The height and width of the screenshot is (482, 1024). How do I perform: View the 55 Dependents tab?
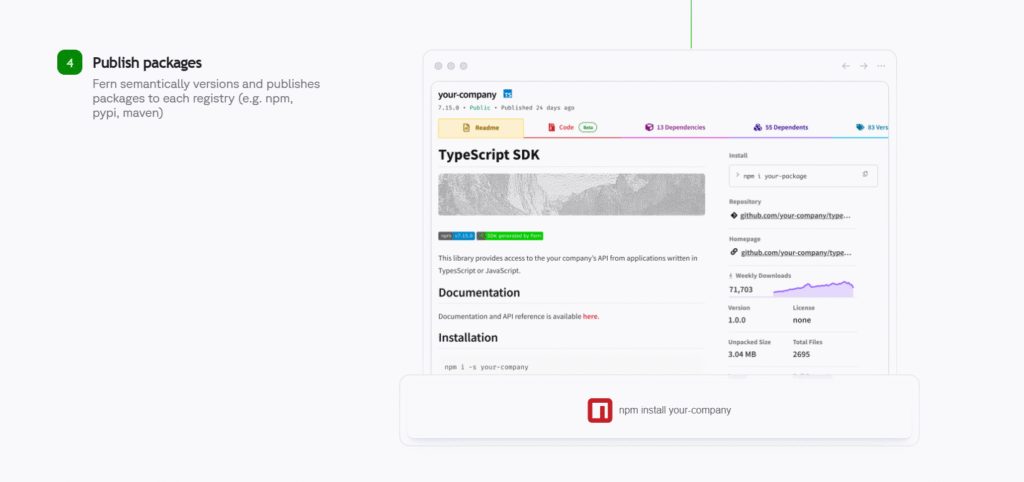(x=781, y=128)
